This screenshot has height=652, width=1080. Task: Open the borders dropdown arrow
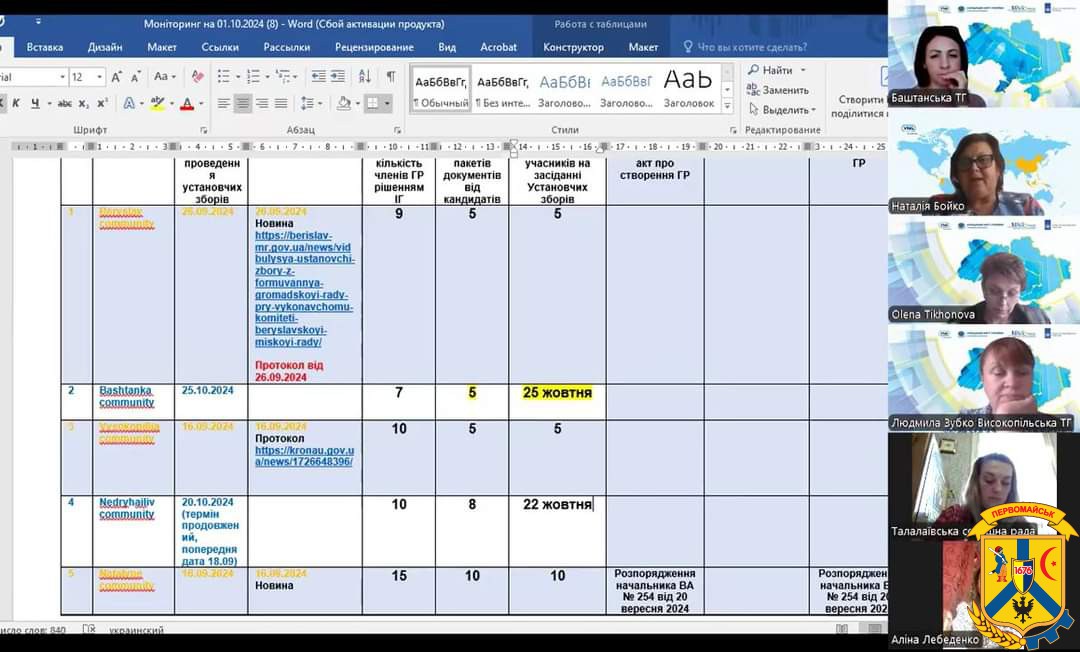click(x=387, y=104)
